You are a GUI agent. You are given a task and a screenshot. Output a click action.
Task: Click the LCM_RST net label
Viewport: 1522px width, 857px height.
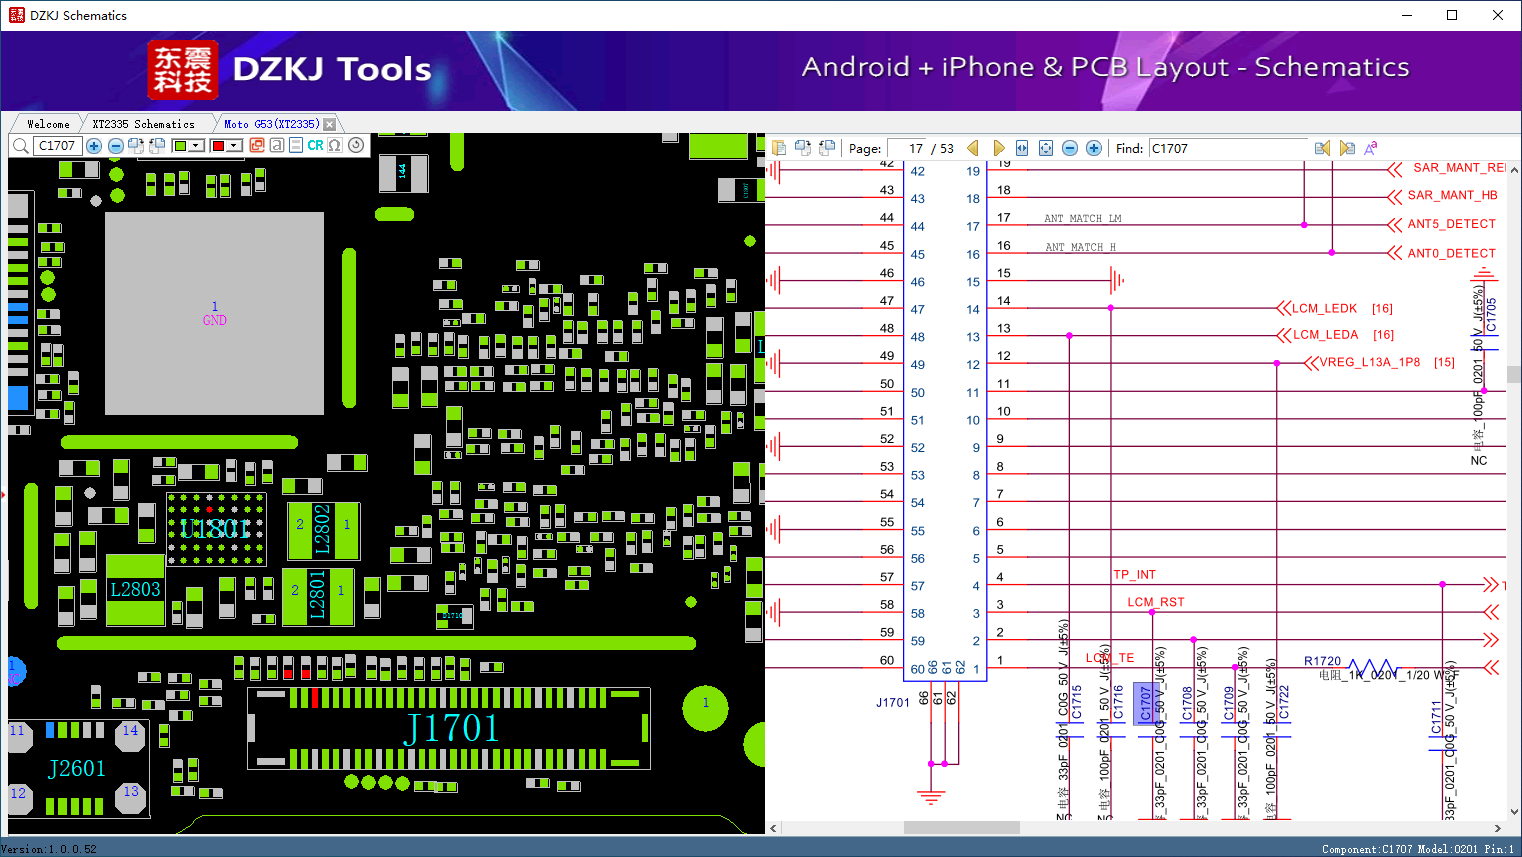(1155, 602)
